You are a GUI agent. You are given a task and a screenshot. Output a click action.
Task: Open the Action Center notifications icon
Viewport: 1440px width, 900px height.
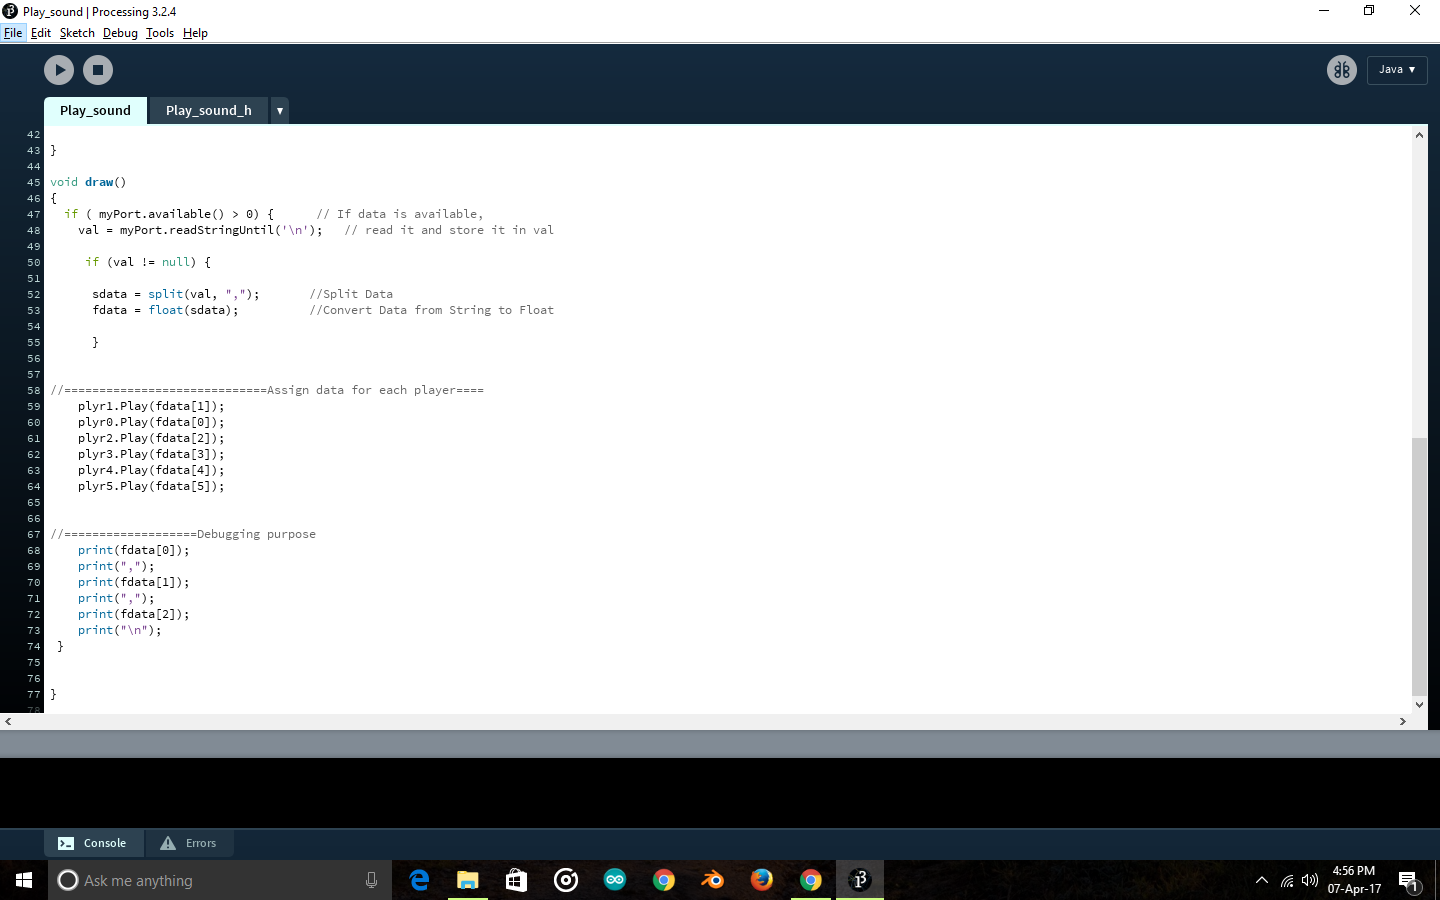(1409, 881)
